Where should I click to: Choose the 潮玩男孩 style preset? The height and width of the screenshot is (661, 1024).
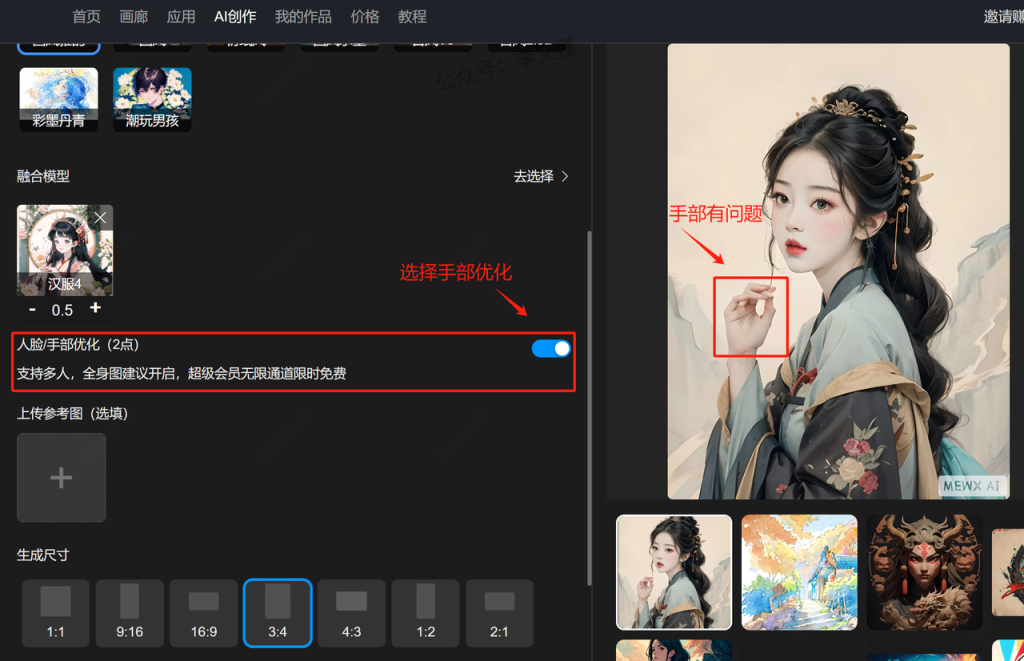point(152,99)
